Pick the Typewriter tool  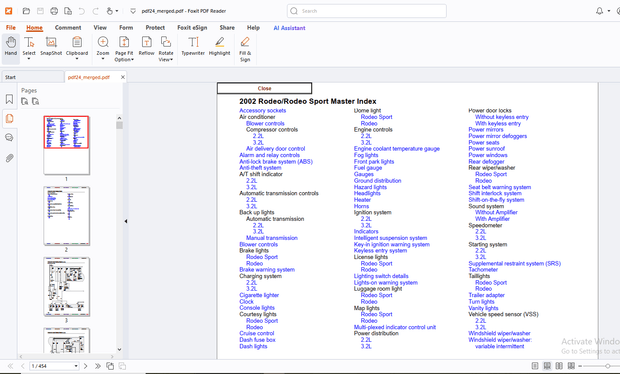click(193, 46)
